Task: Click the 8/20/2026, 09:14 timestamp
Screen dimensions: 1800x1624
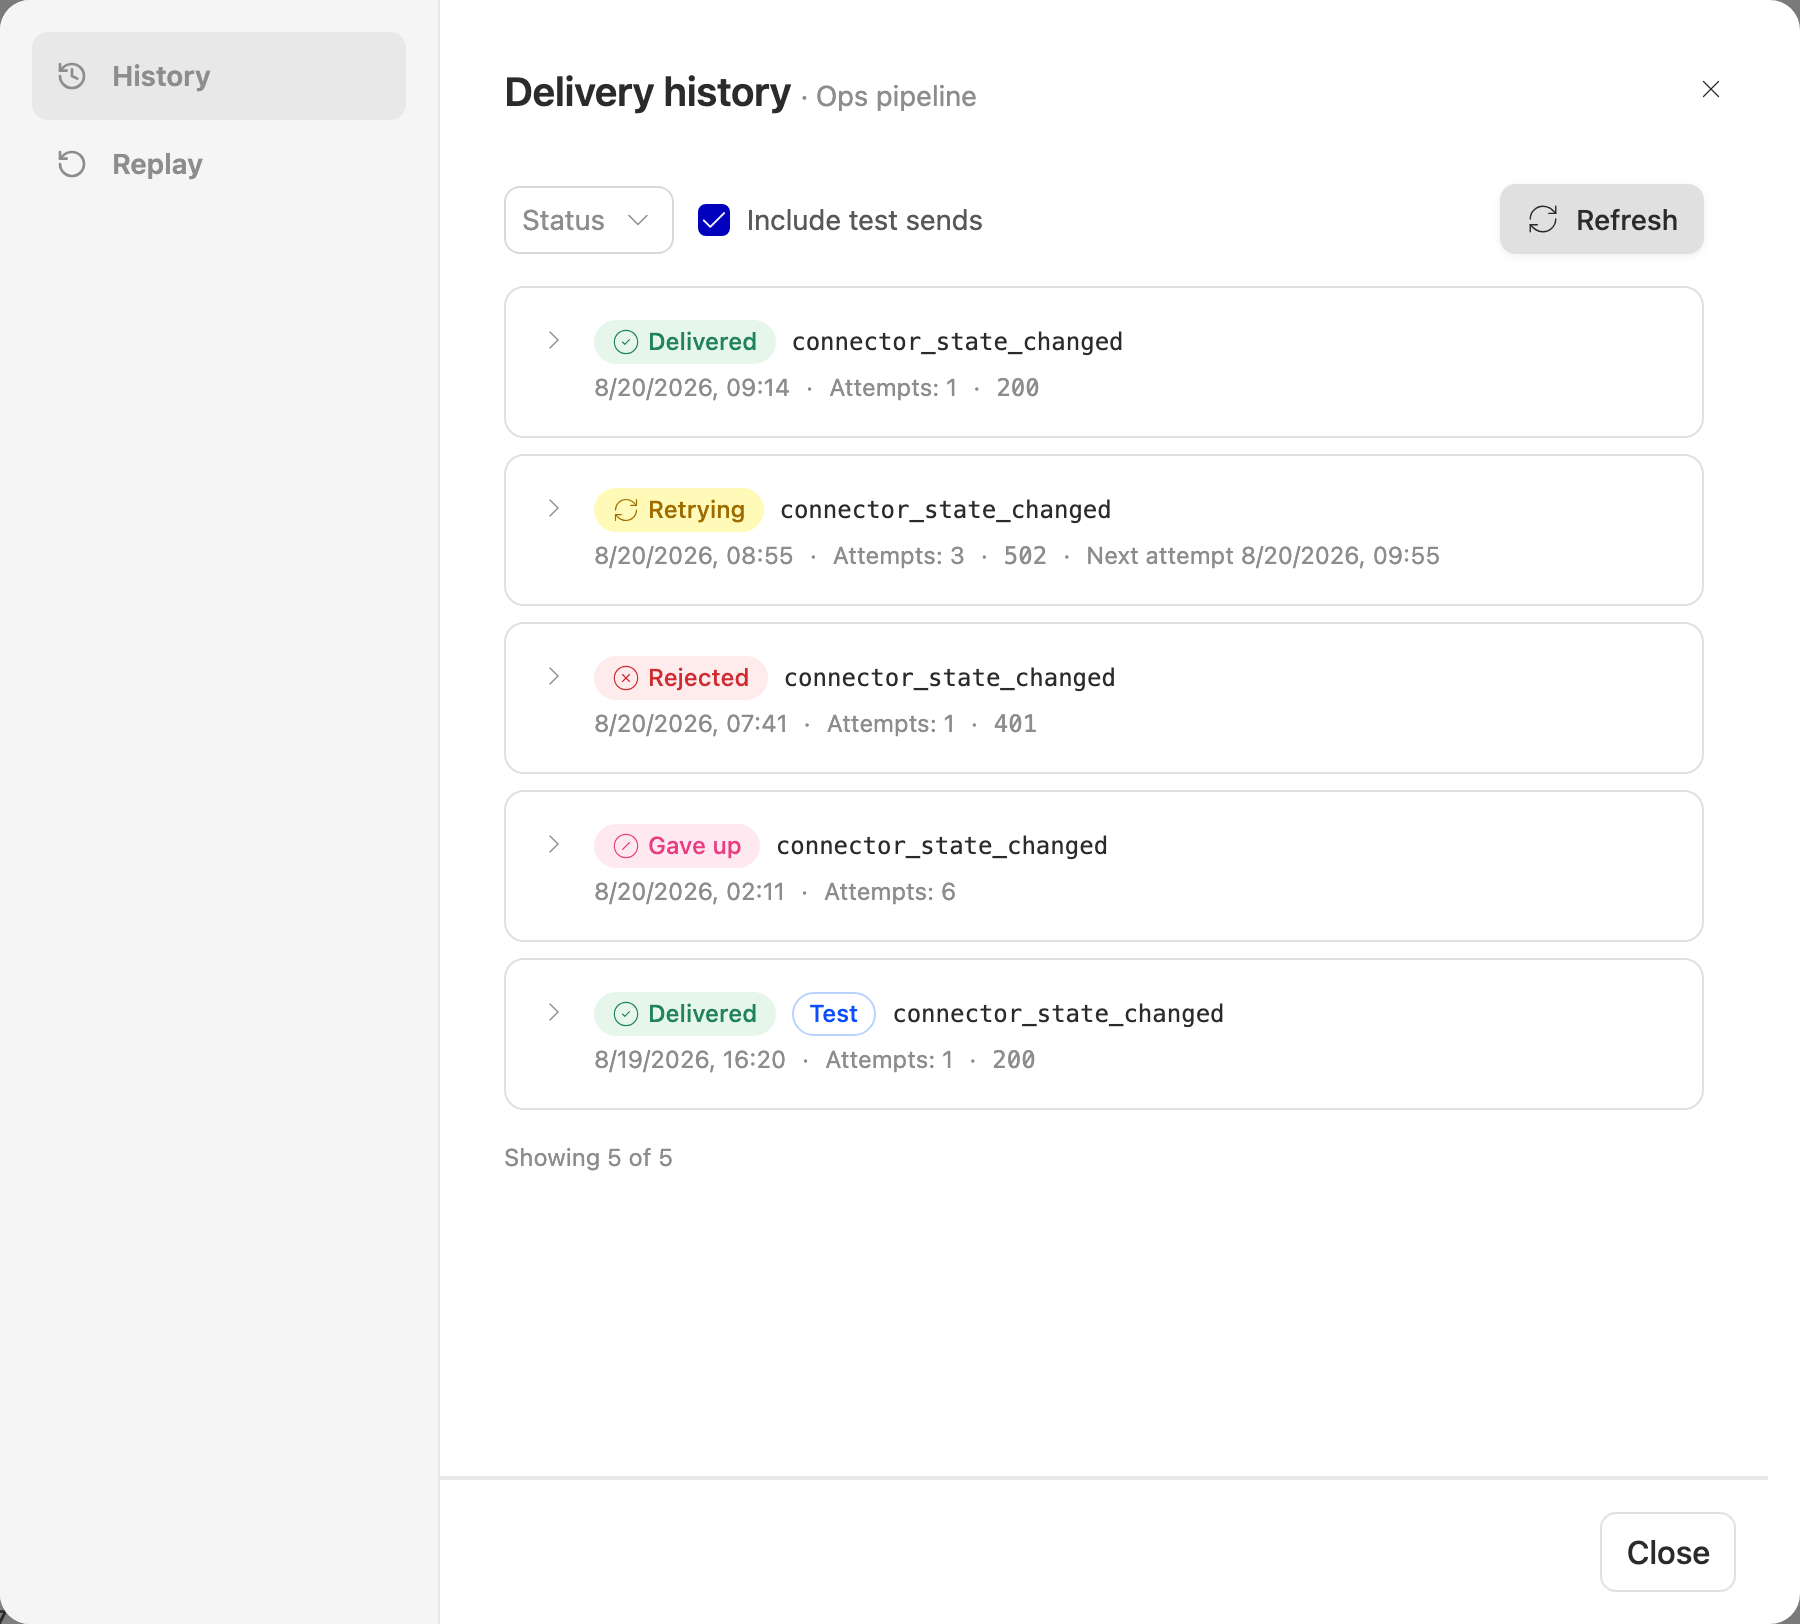Action: (692, 388)
